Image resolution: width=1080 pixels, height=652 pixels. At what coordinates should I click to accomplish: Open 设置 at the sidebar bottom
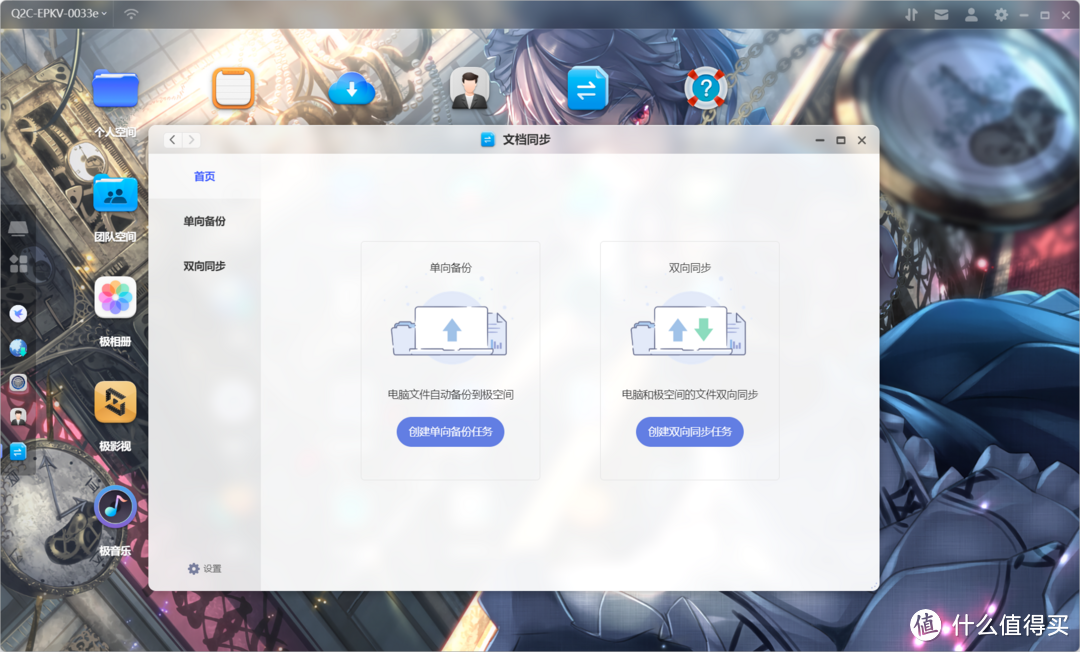tap(205, 569)
